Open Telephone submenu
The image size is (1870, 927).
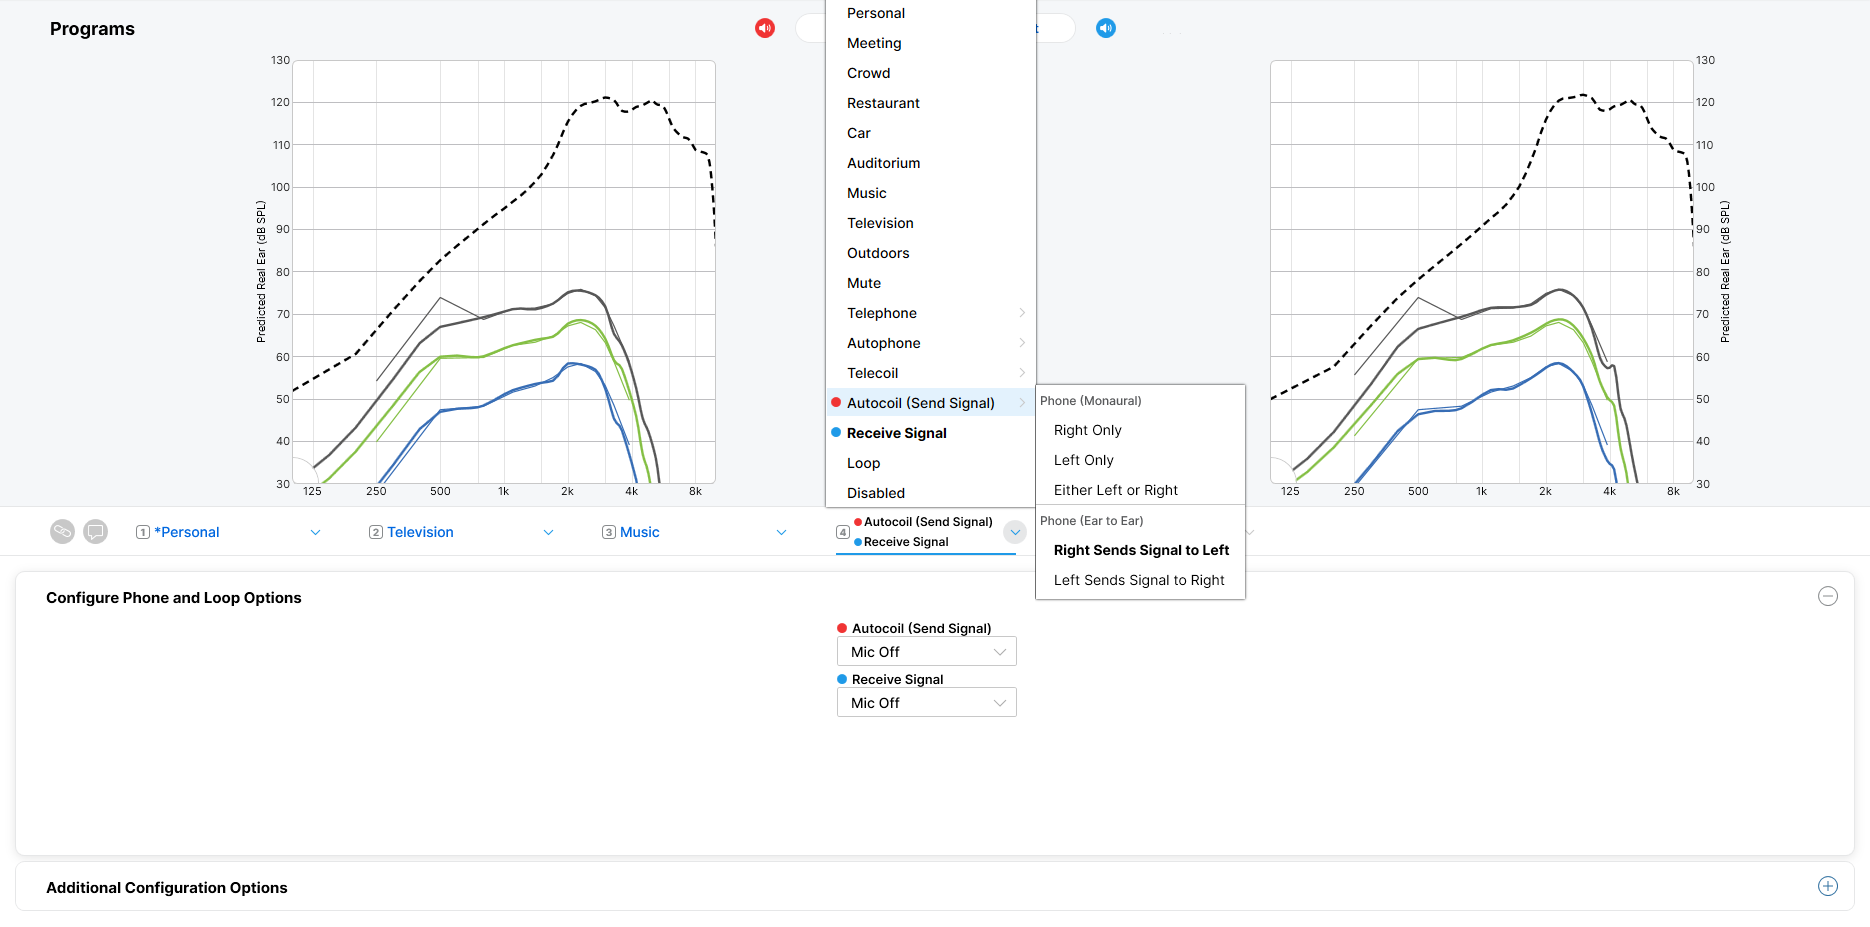click(931, 313)
